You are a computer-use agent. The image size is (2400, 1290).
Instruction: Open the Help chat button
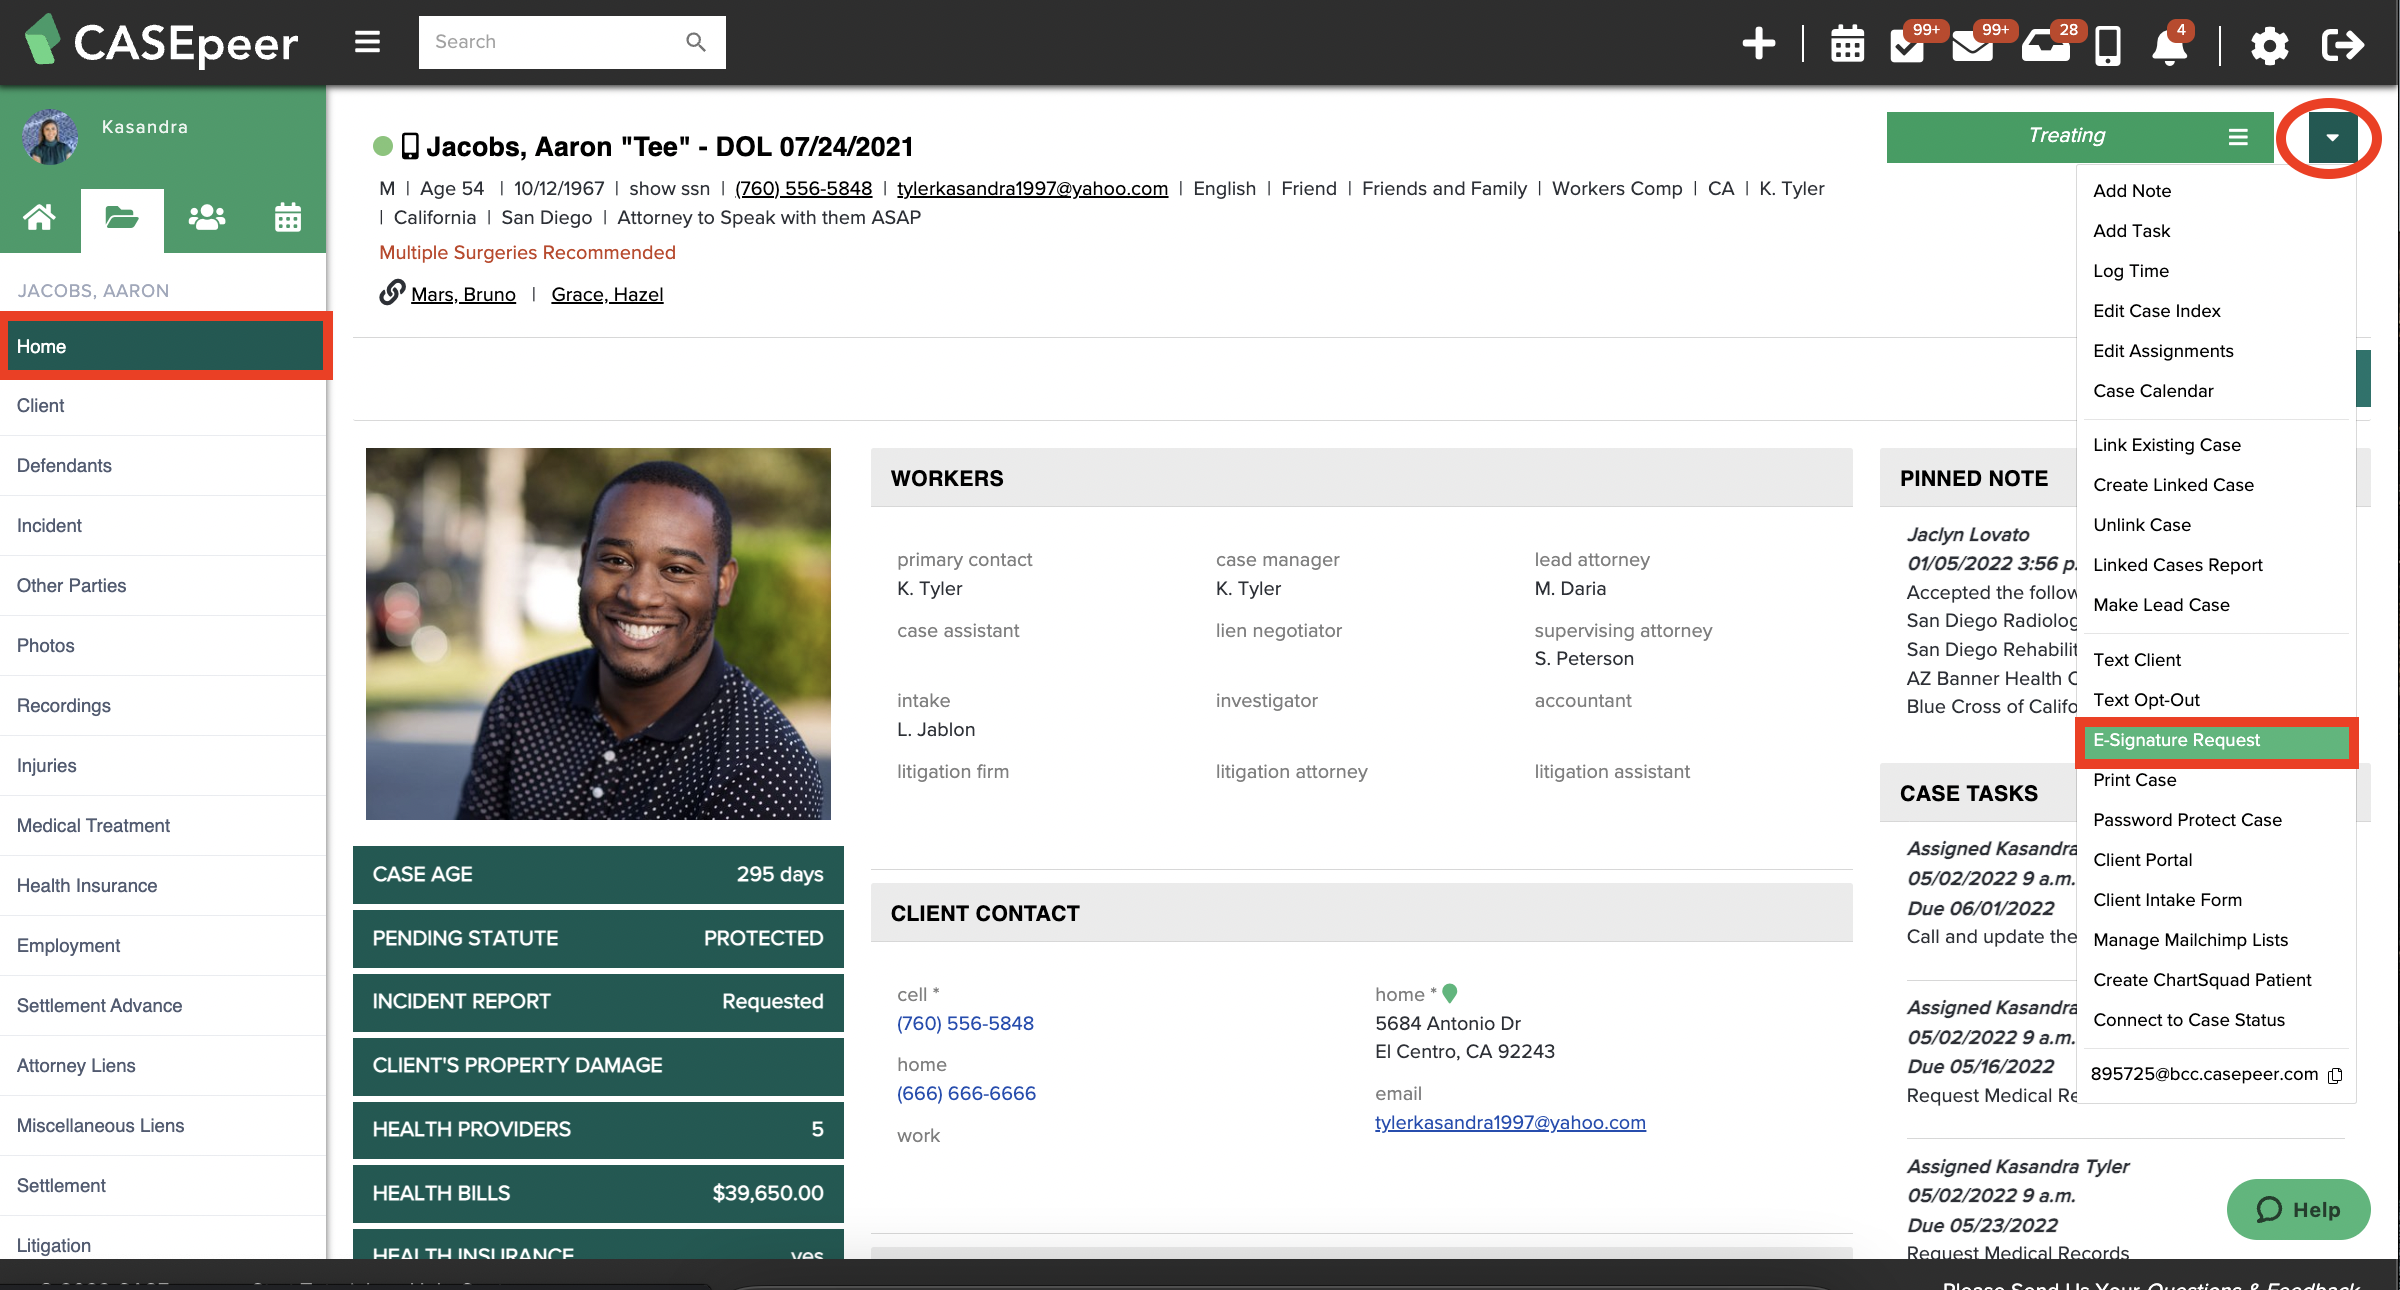(x=2297, y=1210)
